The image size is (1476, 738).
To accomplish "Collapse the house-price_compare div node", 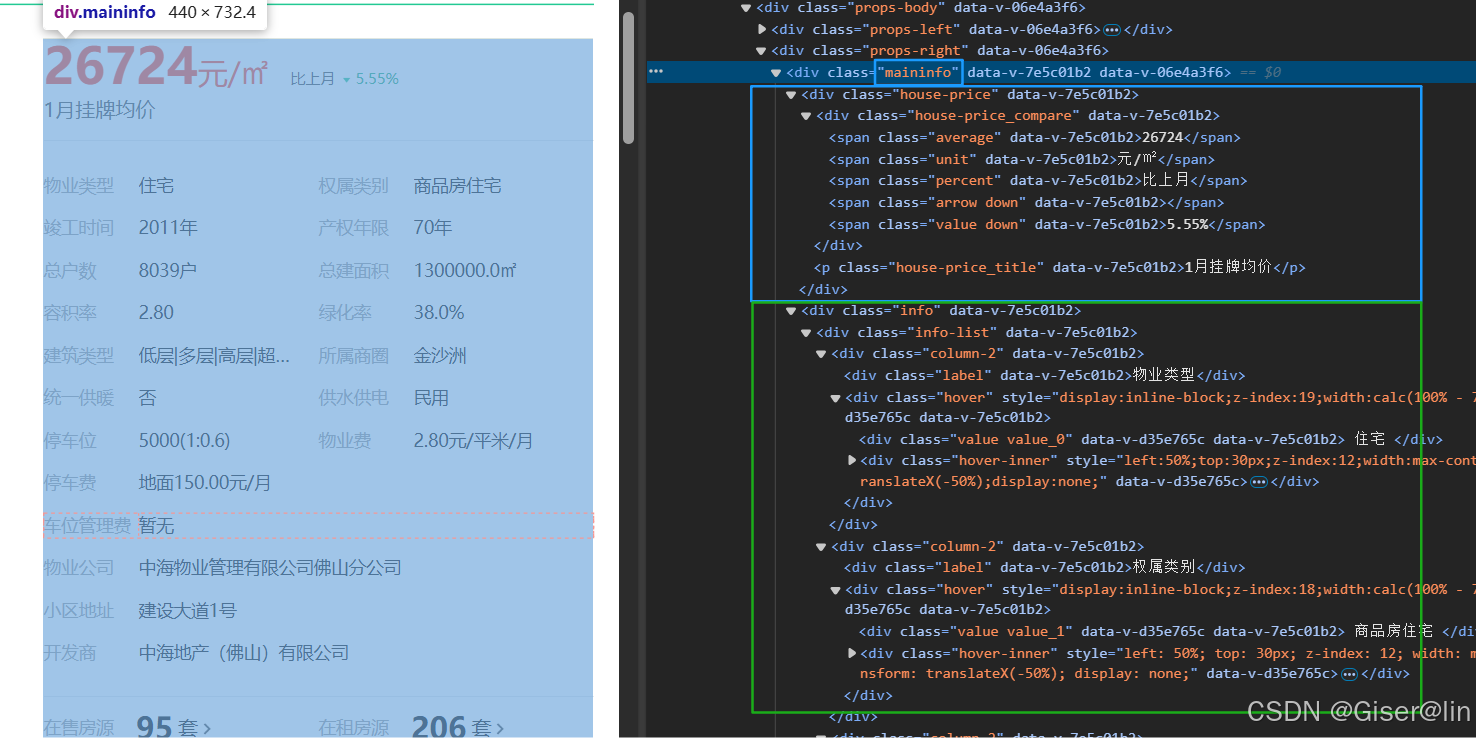I will pyautogui.click(x=806, y=116).
